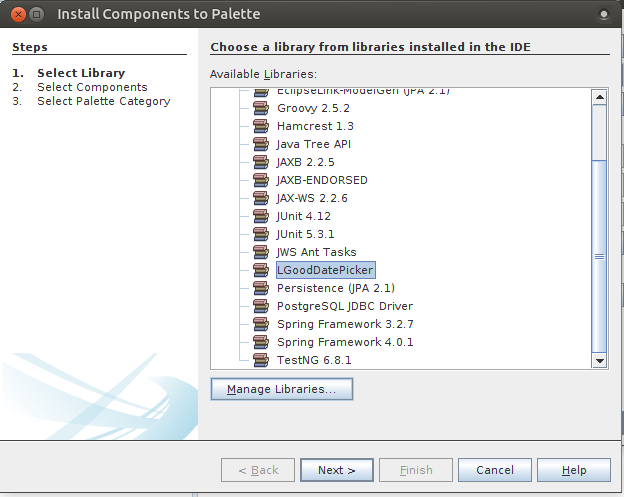This screenshot has height=497, width=624.
Task: Pick TestNG 6.8.1 from libraries
Action: [x=314, y=360]
